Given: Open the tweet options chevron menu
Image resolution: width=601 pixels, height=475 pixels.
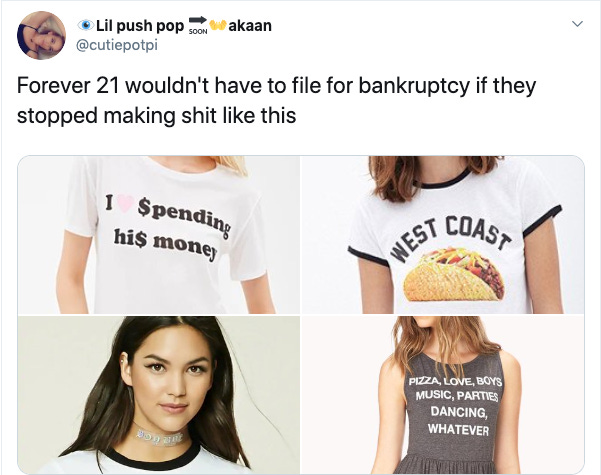Looking at the screenshot, I should (x=577, y=24).
